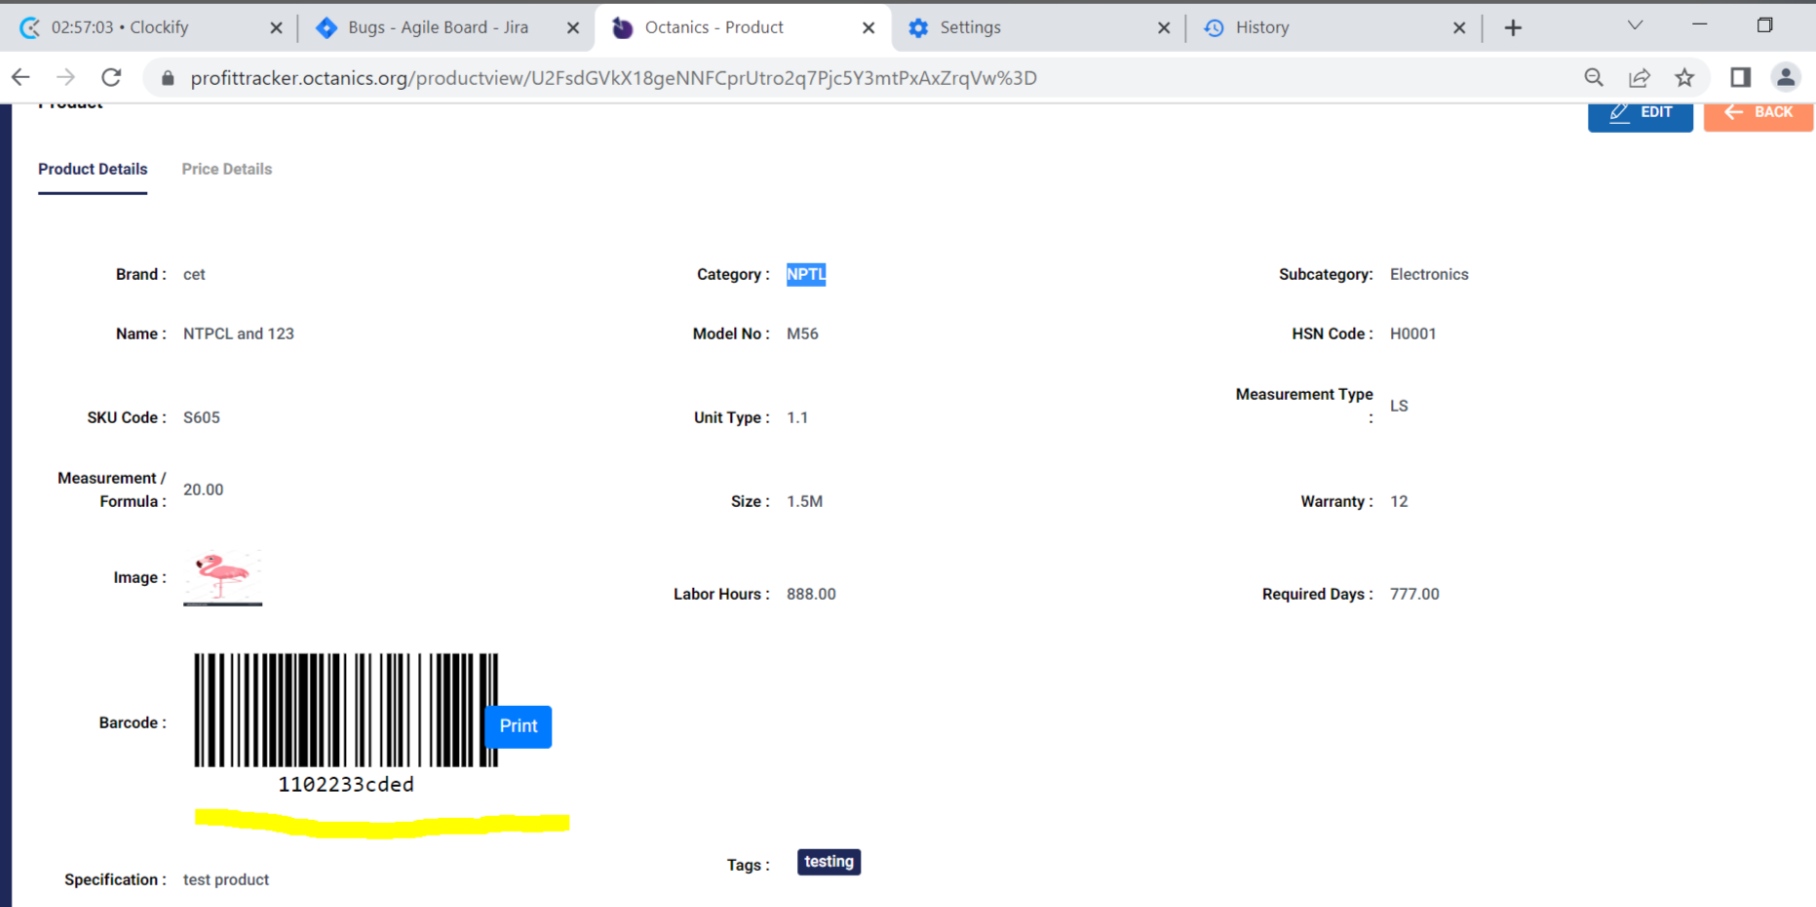Click the orange BACK button
Image resolution: width=1816 pixels, height=907 pixels.
pyautogui.click(x=1757, y=113)
